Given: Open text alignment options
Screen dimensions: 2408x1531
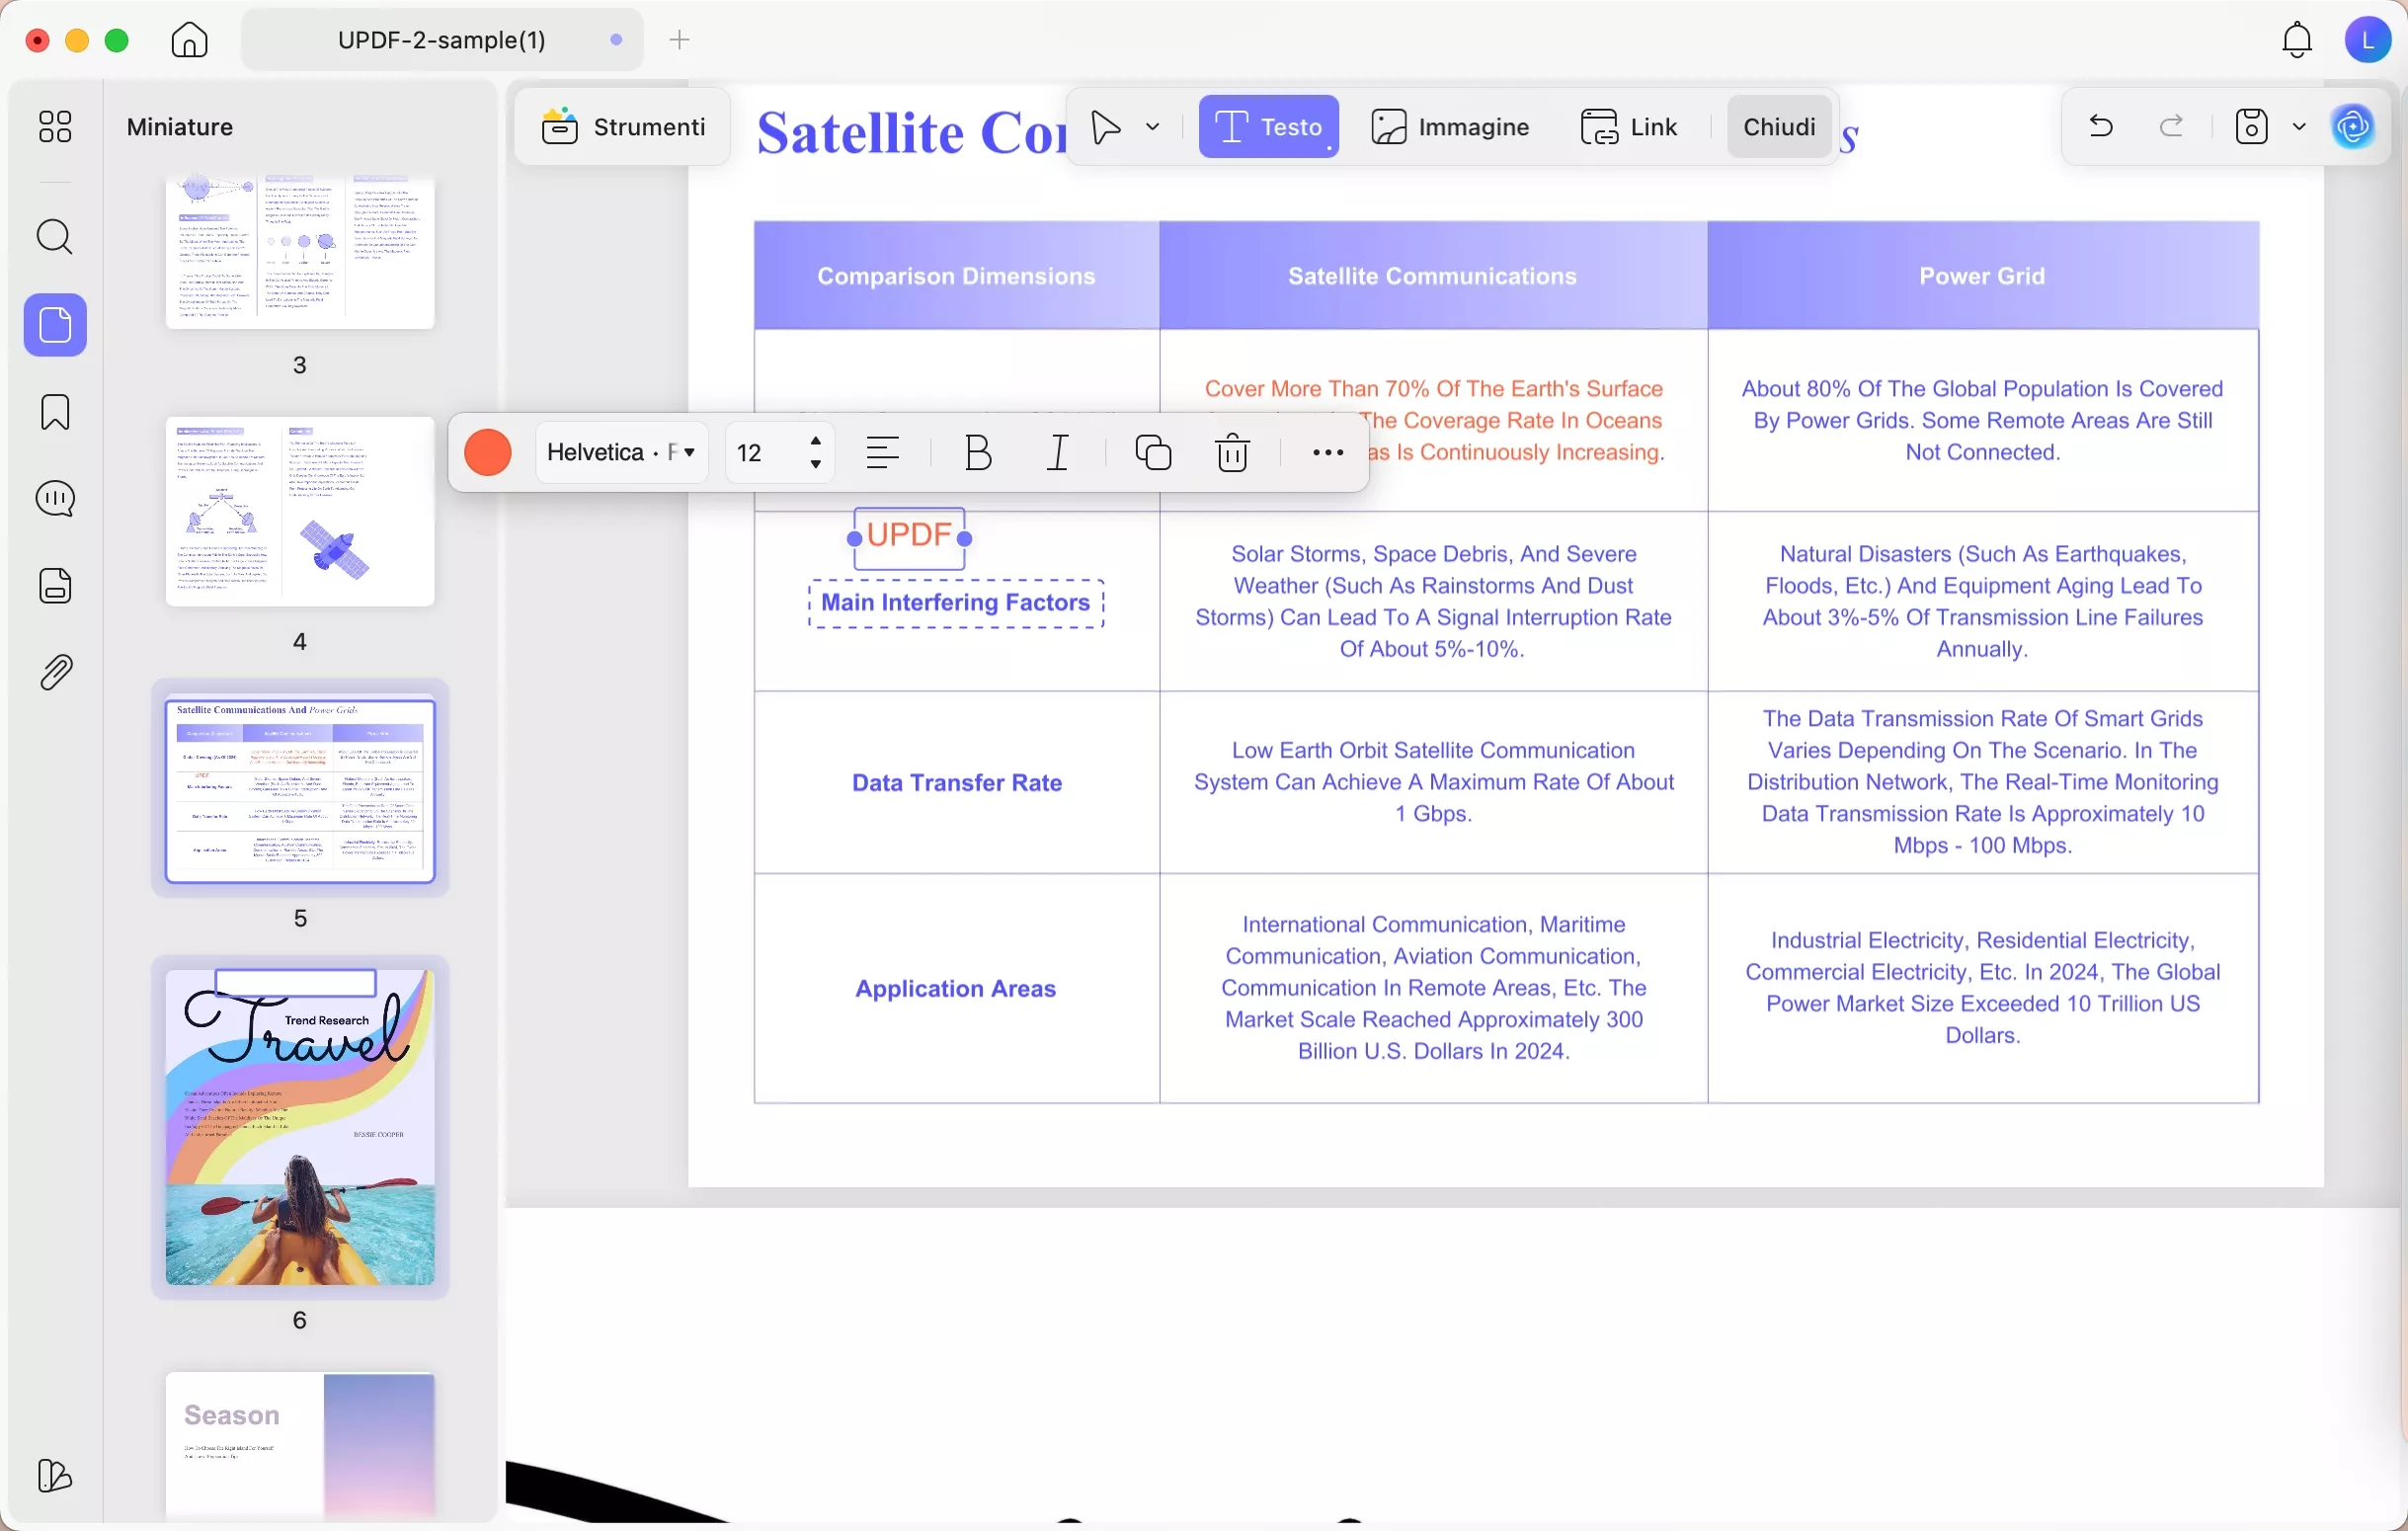Looking at the screenshot, I should 882,453.
